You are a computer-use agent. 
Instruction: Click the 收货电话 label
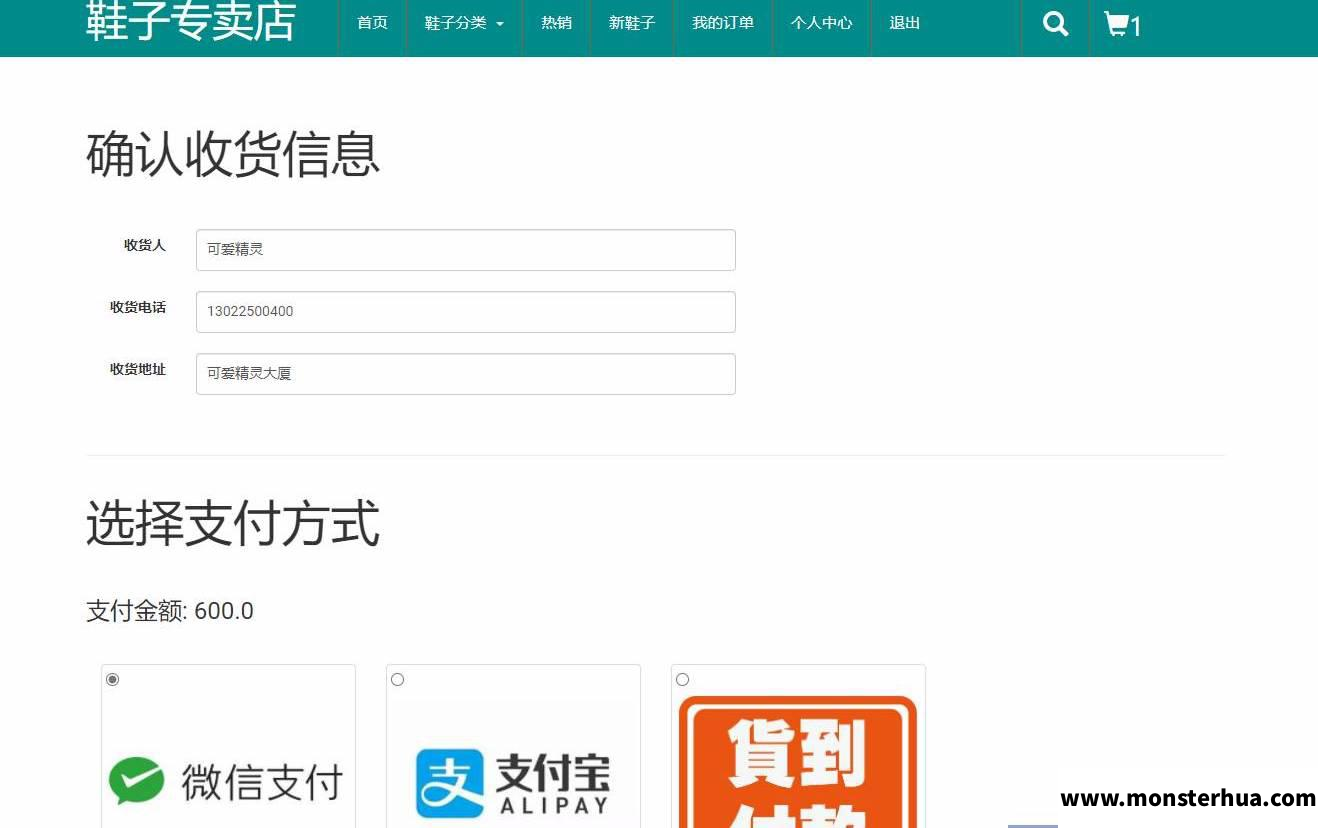point(138,307)
